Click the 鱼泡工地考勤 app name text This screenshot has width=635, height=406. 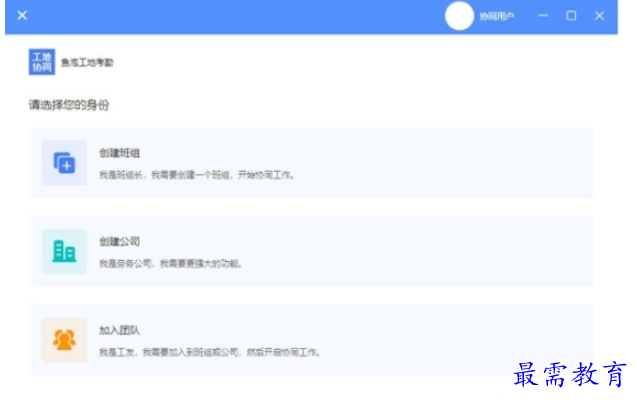pyautogui.click(x=87, y=62)
